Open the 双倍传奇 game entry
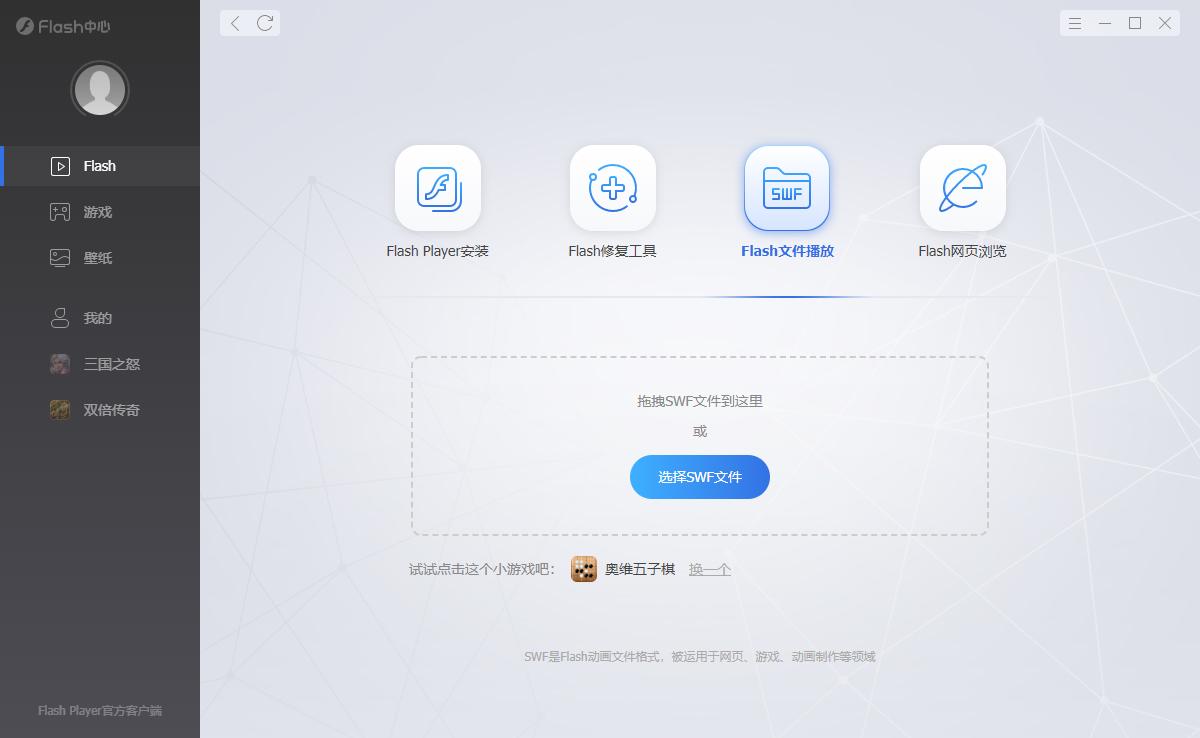Image resolution: width=1200 pixels, height=738 pixels. [x=100, y=410]
